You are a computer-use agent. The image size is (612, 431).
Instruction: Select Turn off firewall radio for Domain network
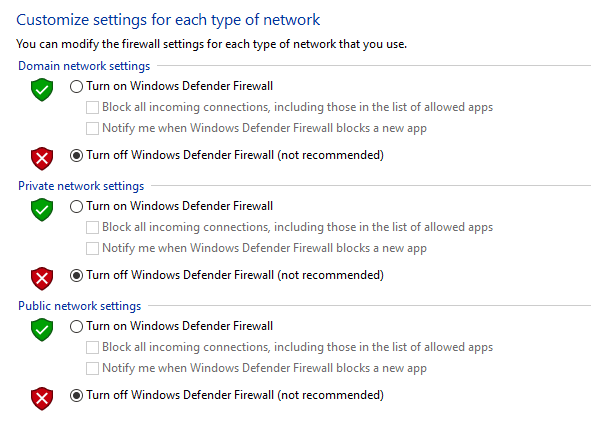pyautogui.click(x=76, y=155)
